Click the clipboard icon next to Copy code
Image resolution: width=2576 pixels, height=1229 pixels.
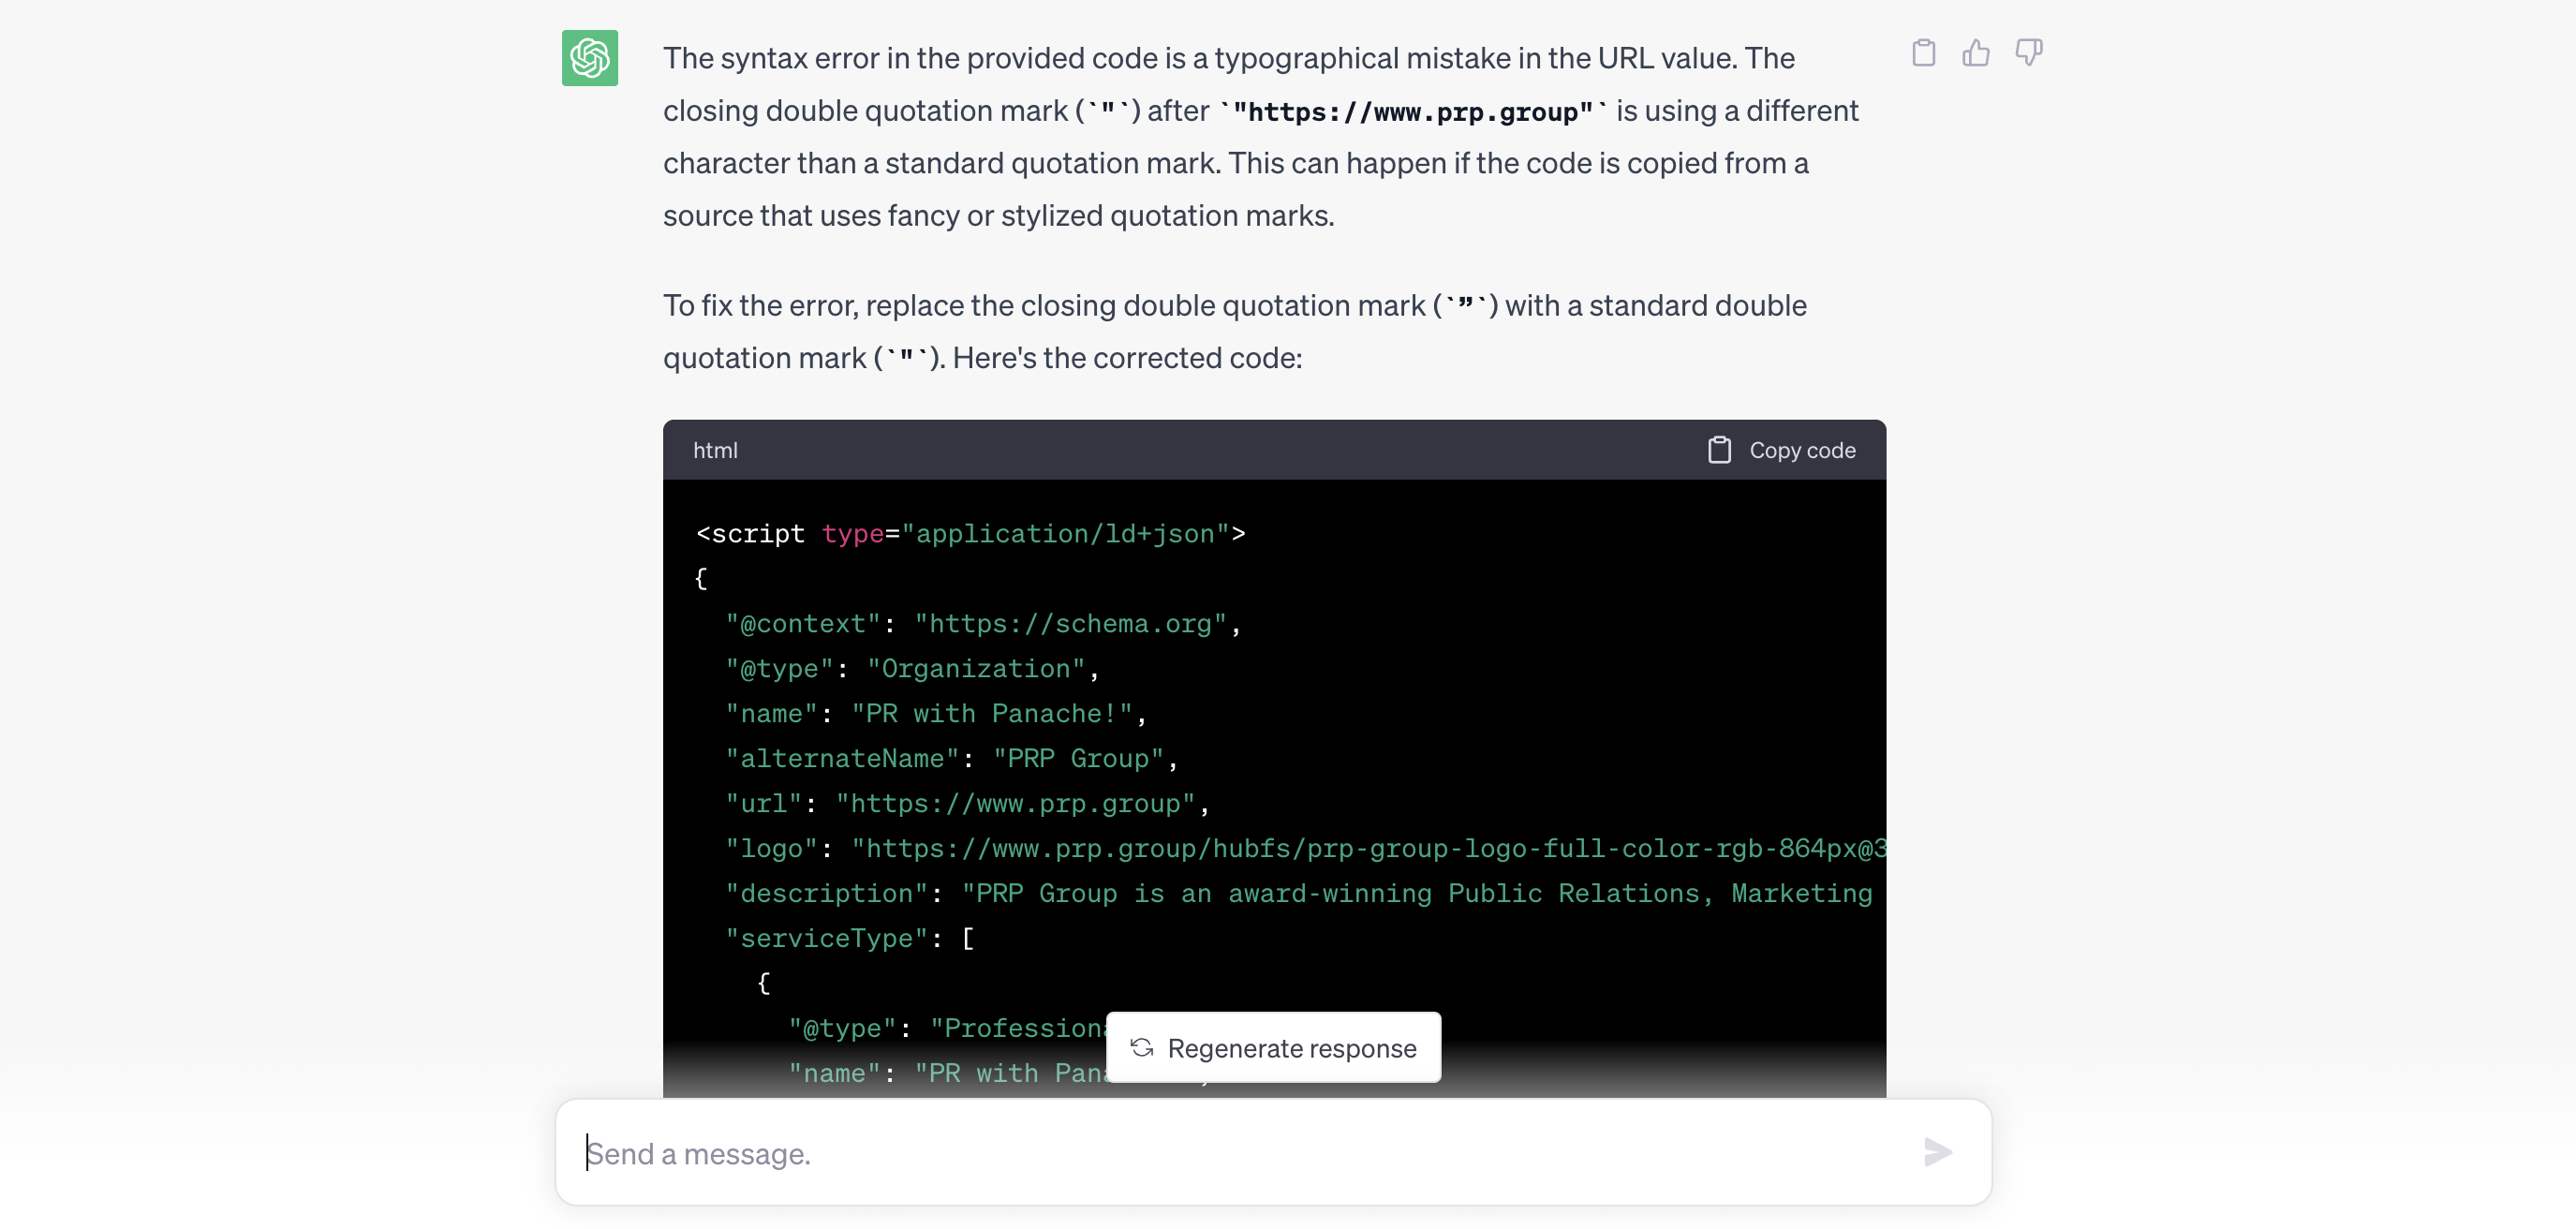[x=1720, y=450]
